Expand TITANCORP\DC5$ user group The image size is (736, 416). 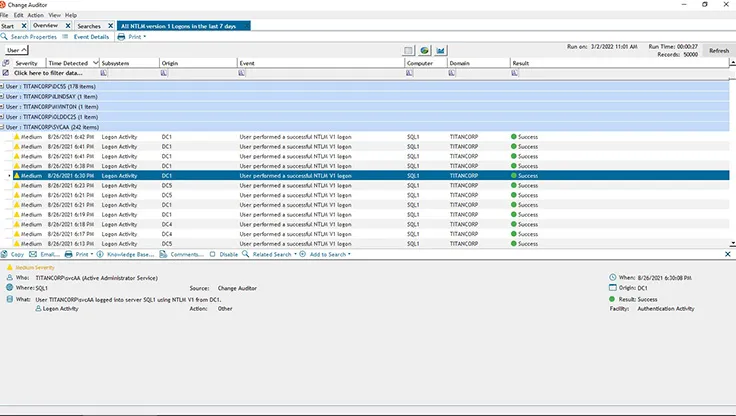[2, 86]
